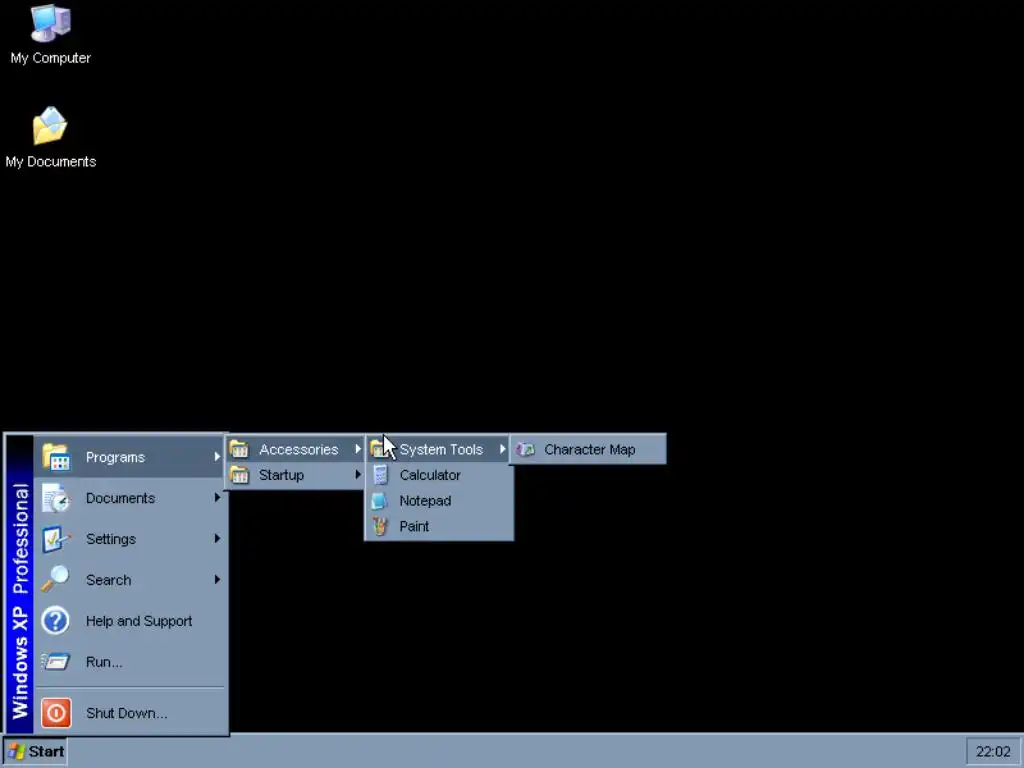Expand the Startup submenu arrow
This screenshot has height=768, width=1024.
[358, 474]
